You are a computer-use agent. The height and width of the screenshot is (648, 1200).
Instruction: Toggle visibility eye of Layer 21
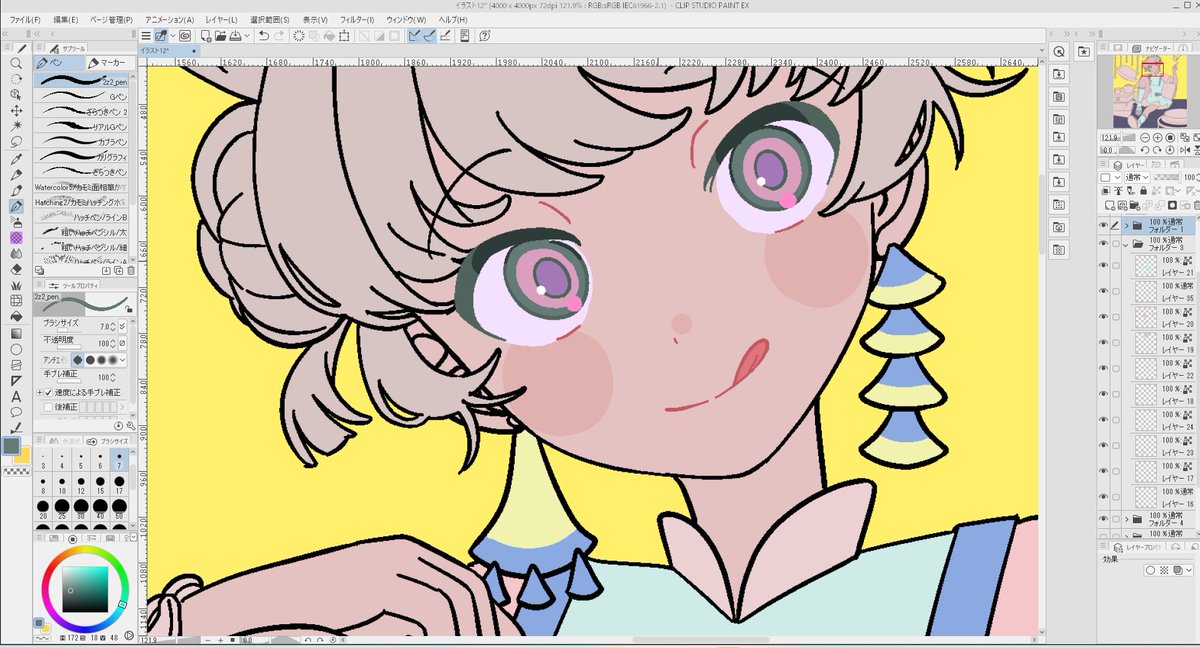[1103, 266]
